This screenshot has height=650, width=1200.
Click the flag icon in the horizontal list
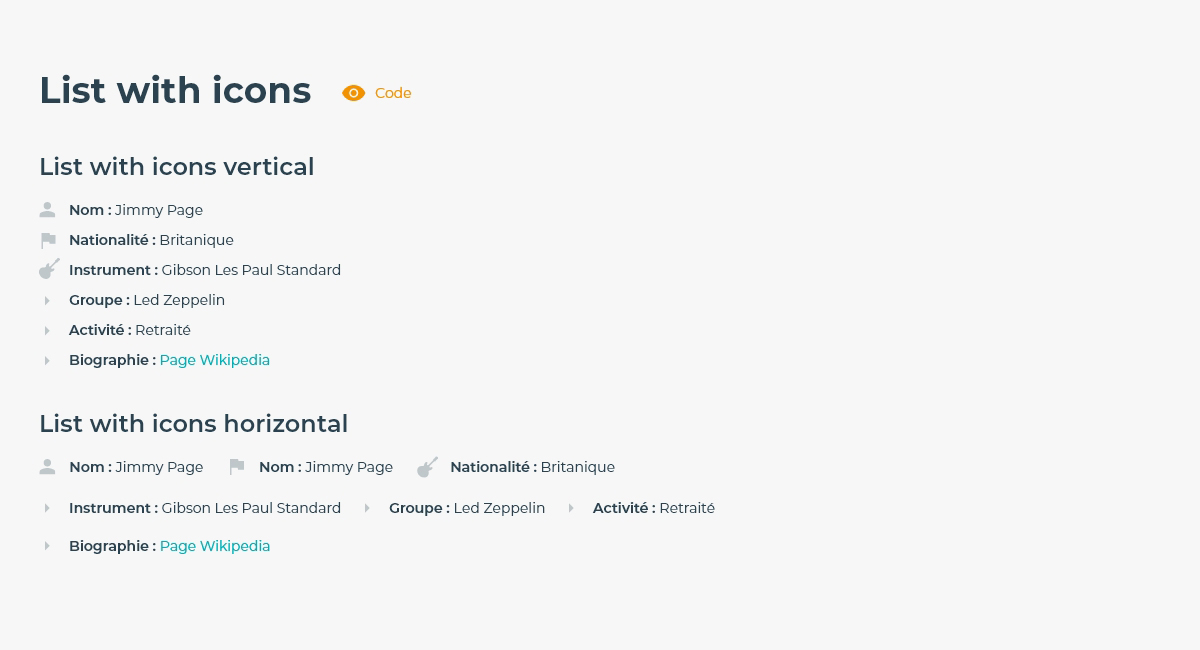point(237,467)
